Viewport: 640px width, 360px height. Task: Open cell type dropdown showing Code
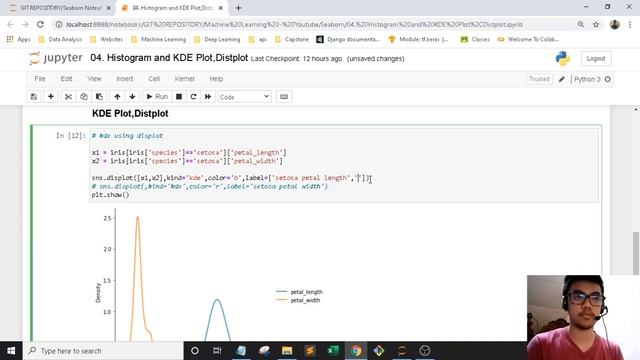244,97
